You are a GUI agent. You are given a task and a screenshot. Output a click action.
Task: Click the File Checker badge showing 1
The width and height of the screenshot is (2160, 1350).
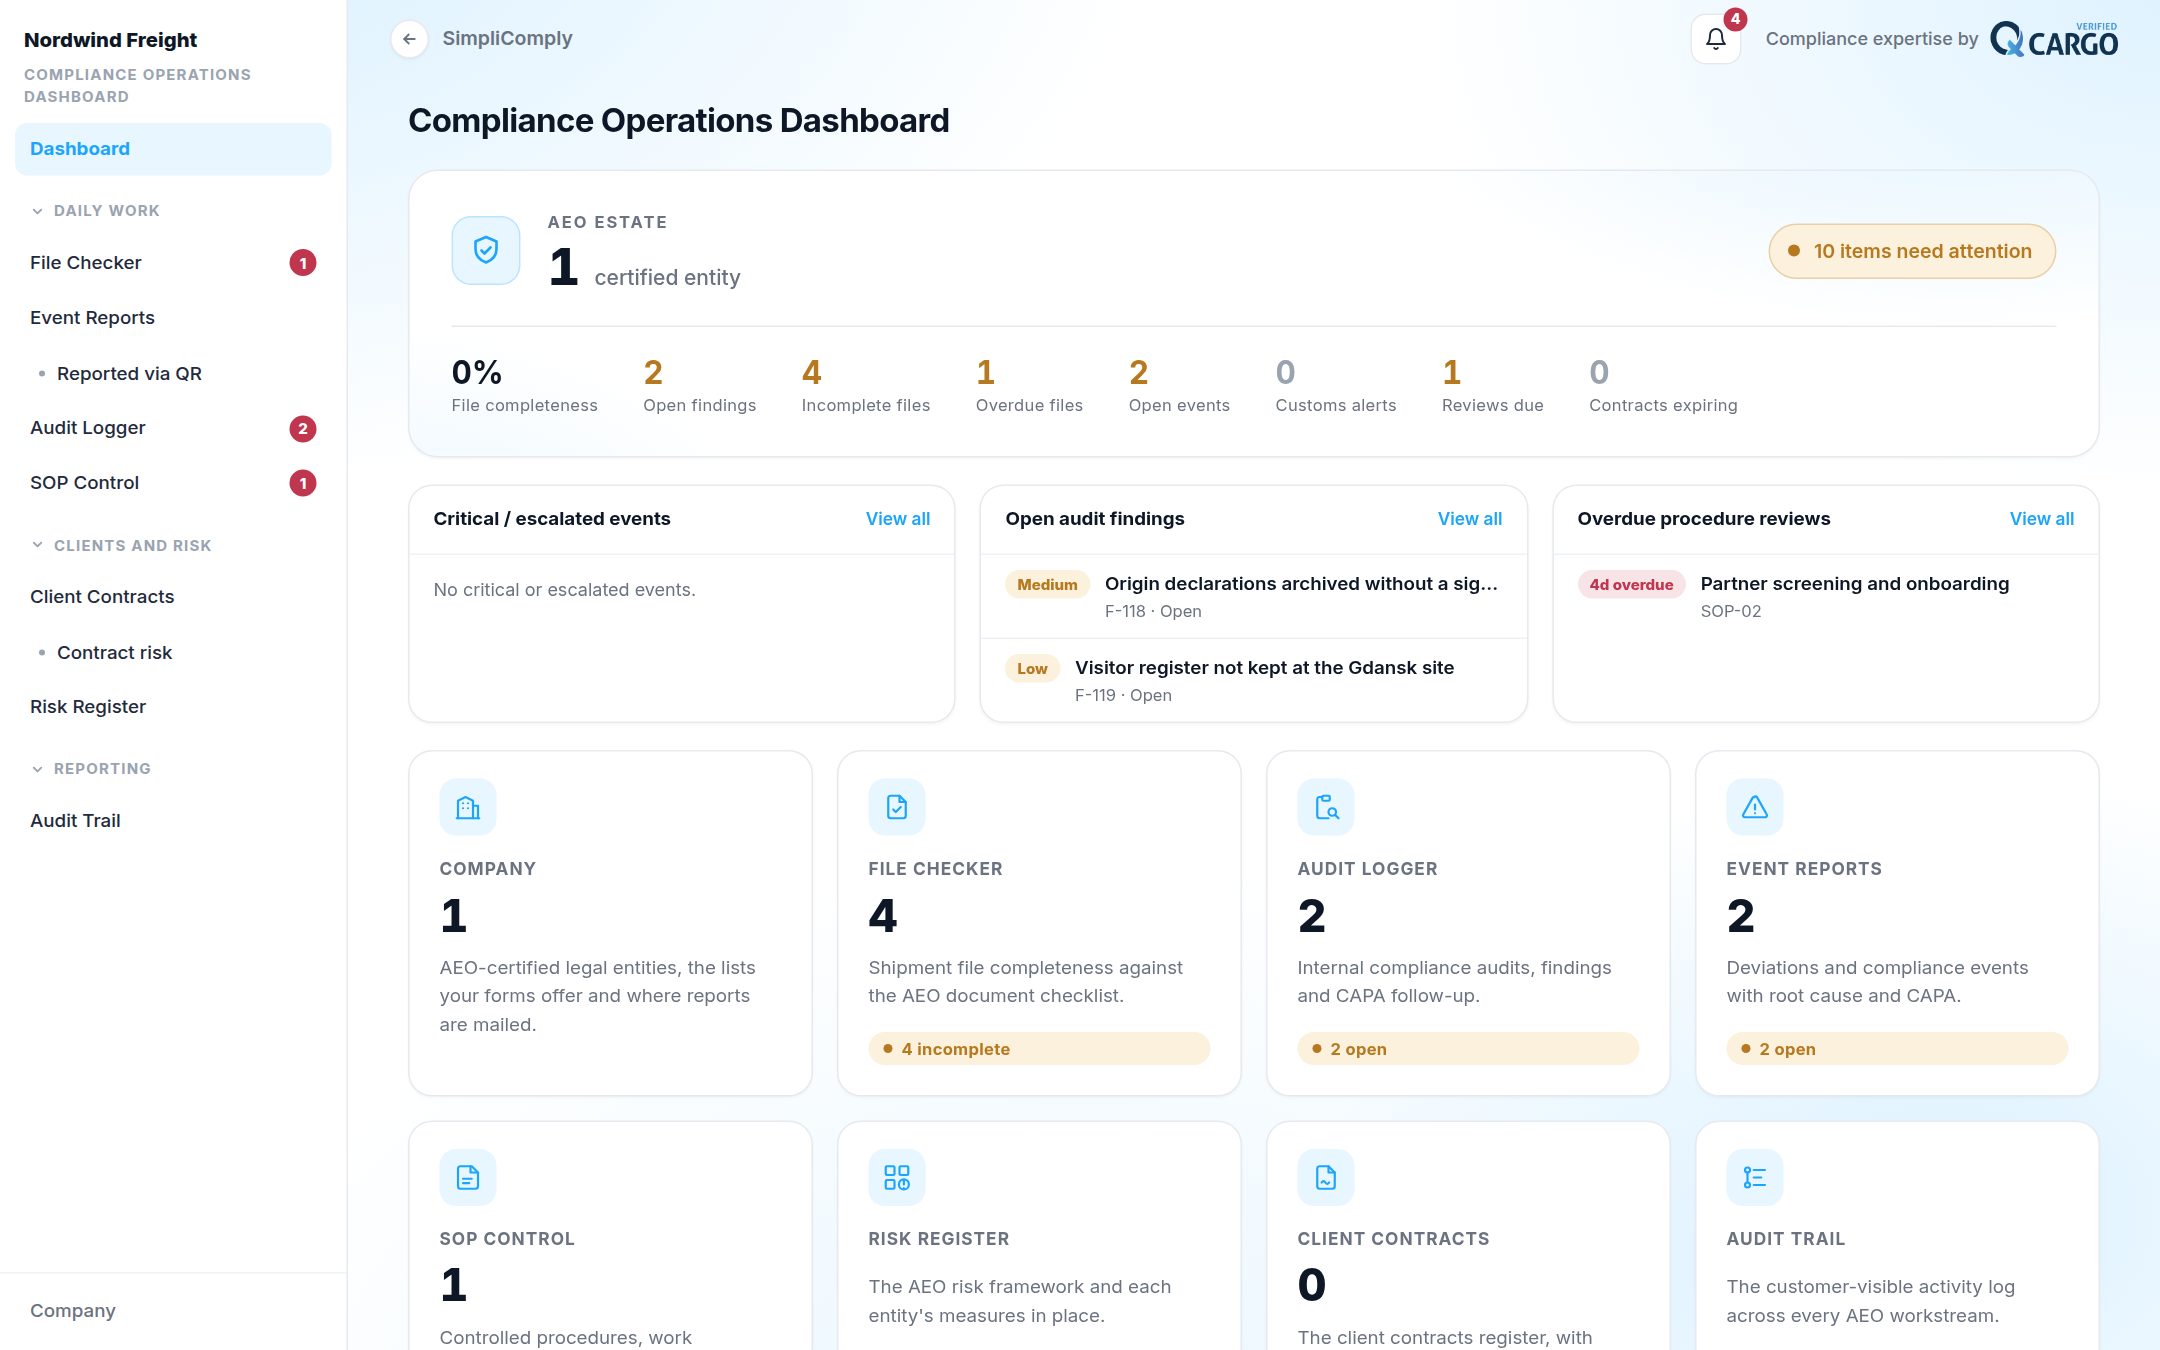coord(303,263)
